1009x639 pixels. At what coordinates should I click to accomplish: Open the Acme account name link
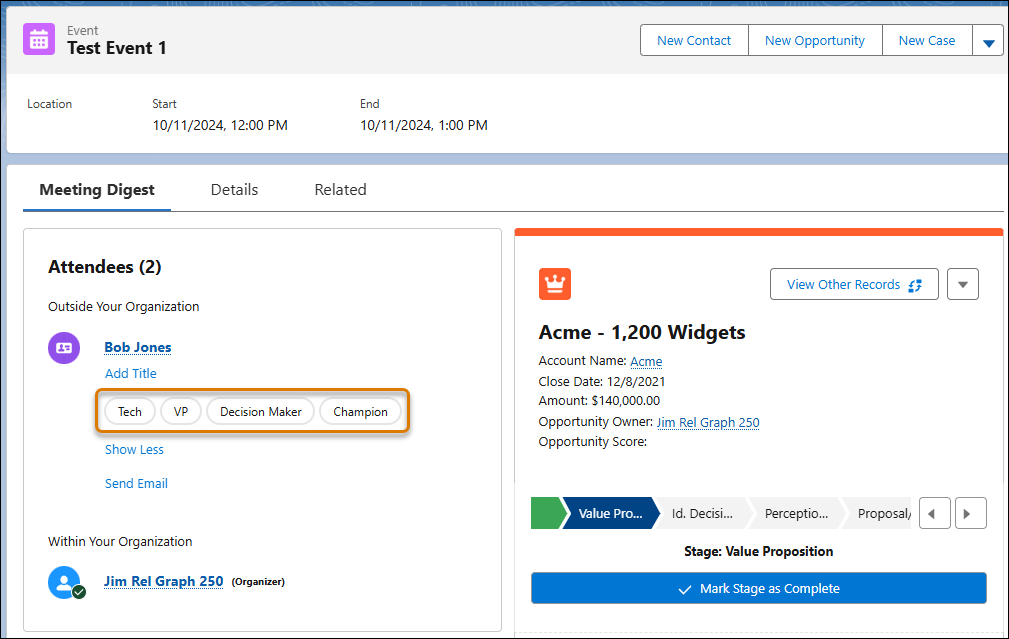coord(646,361)
